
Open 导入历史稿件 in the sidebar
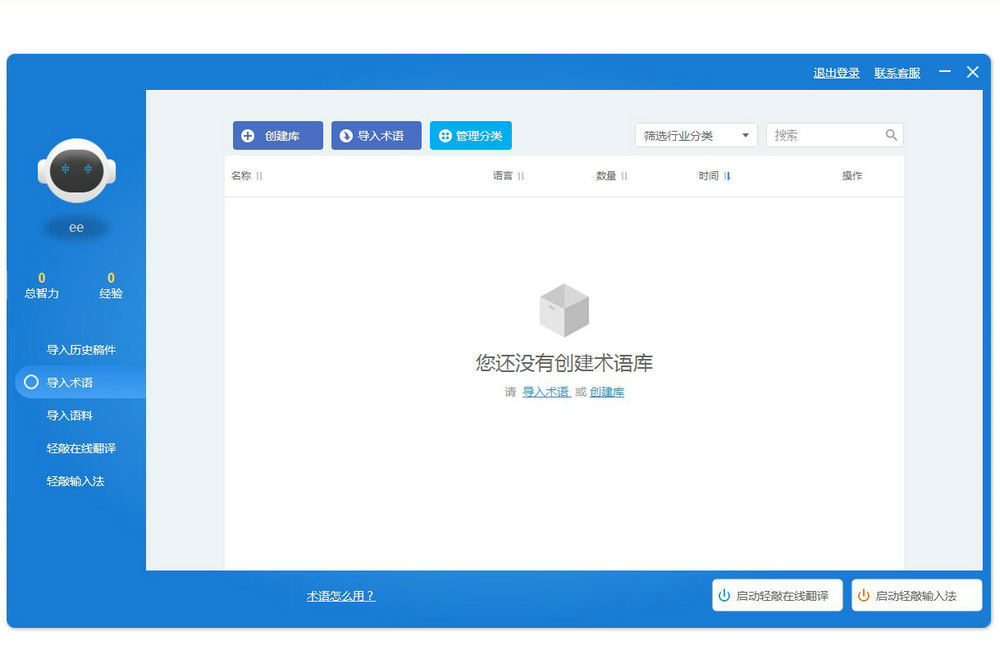coord(81,350)
